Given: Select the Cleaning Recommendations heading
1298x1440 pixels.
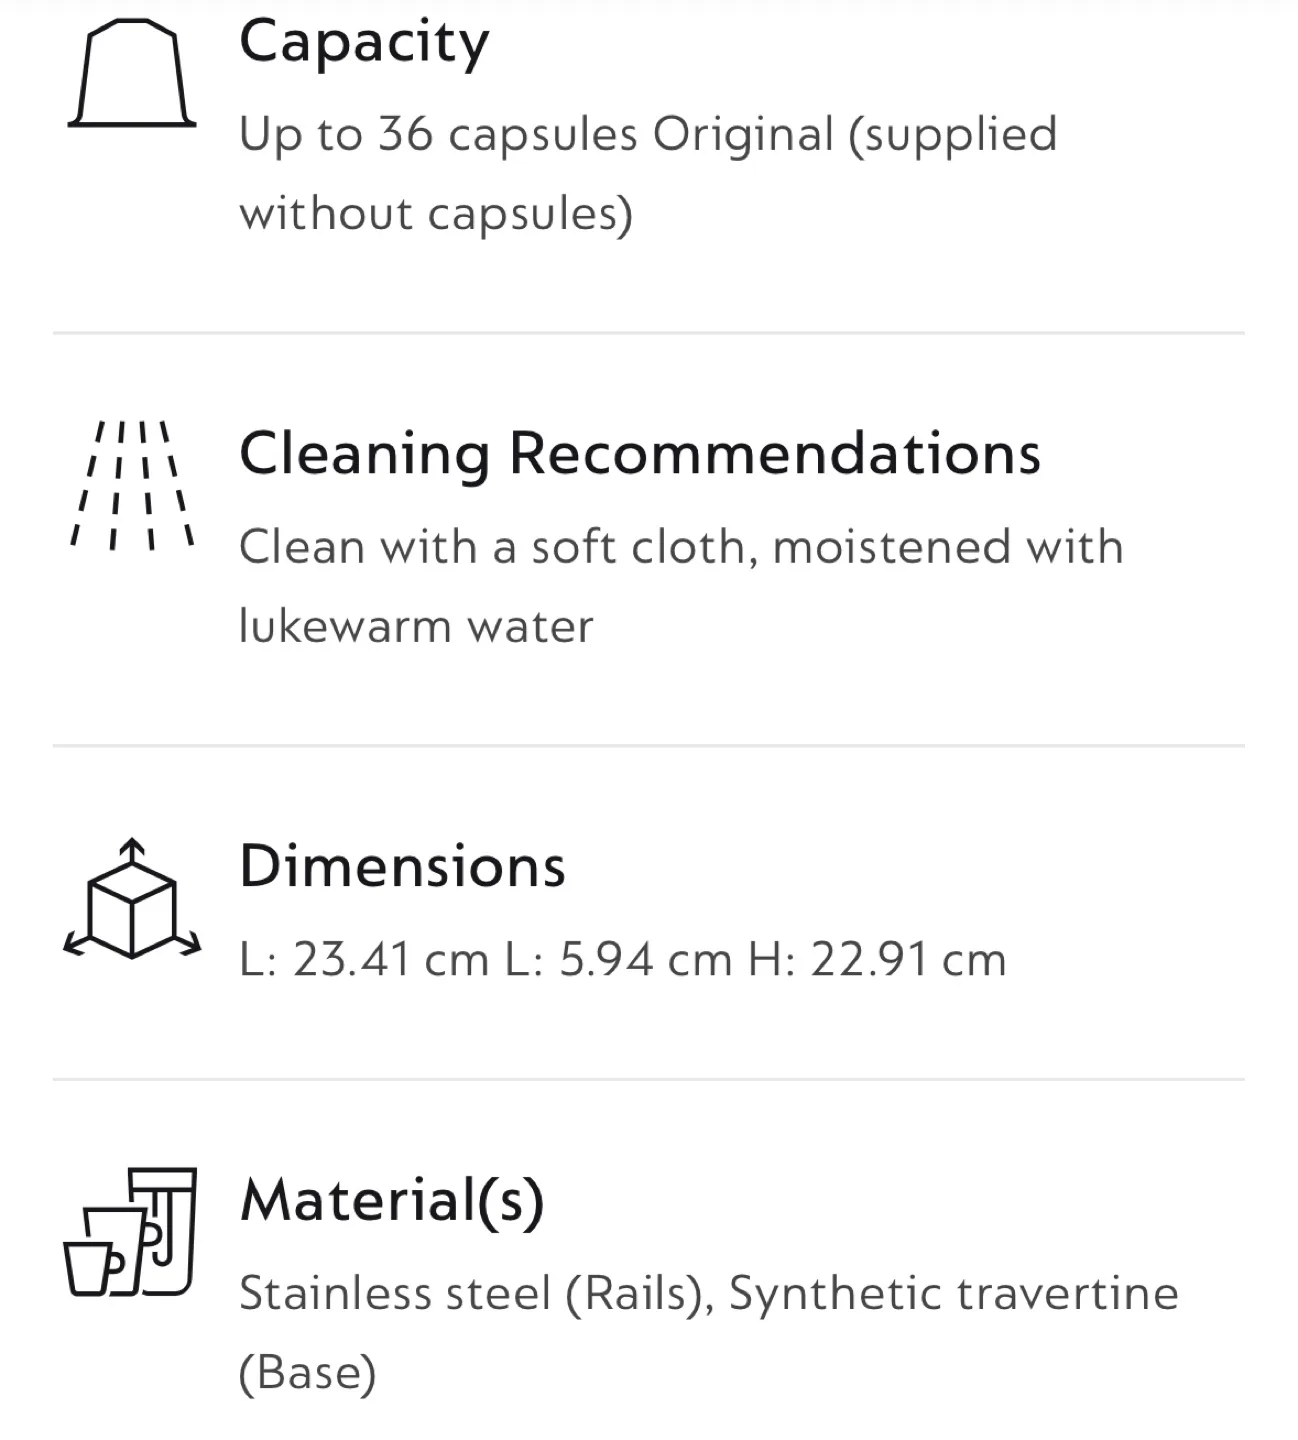Looking at the screenshot, I should tap(640, 454).
